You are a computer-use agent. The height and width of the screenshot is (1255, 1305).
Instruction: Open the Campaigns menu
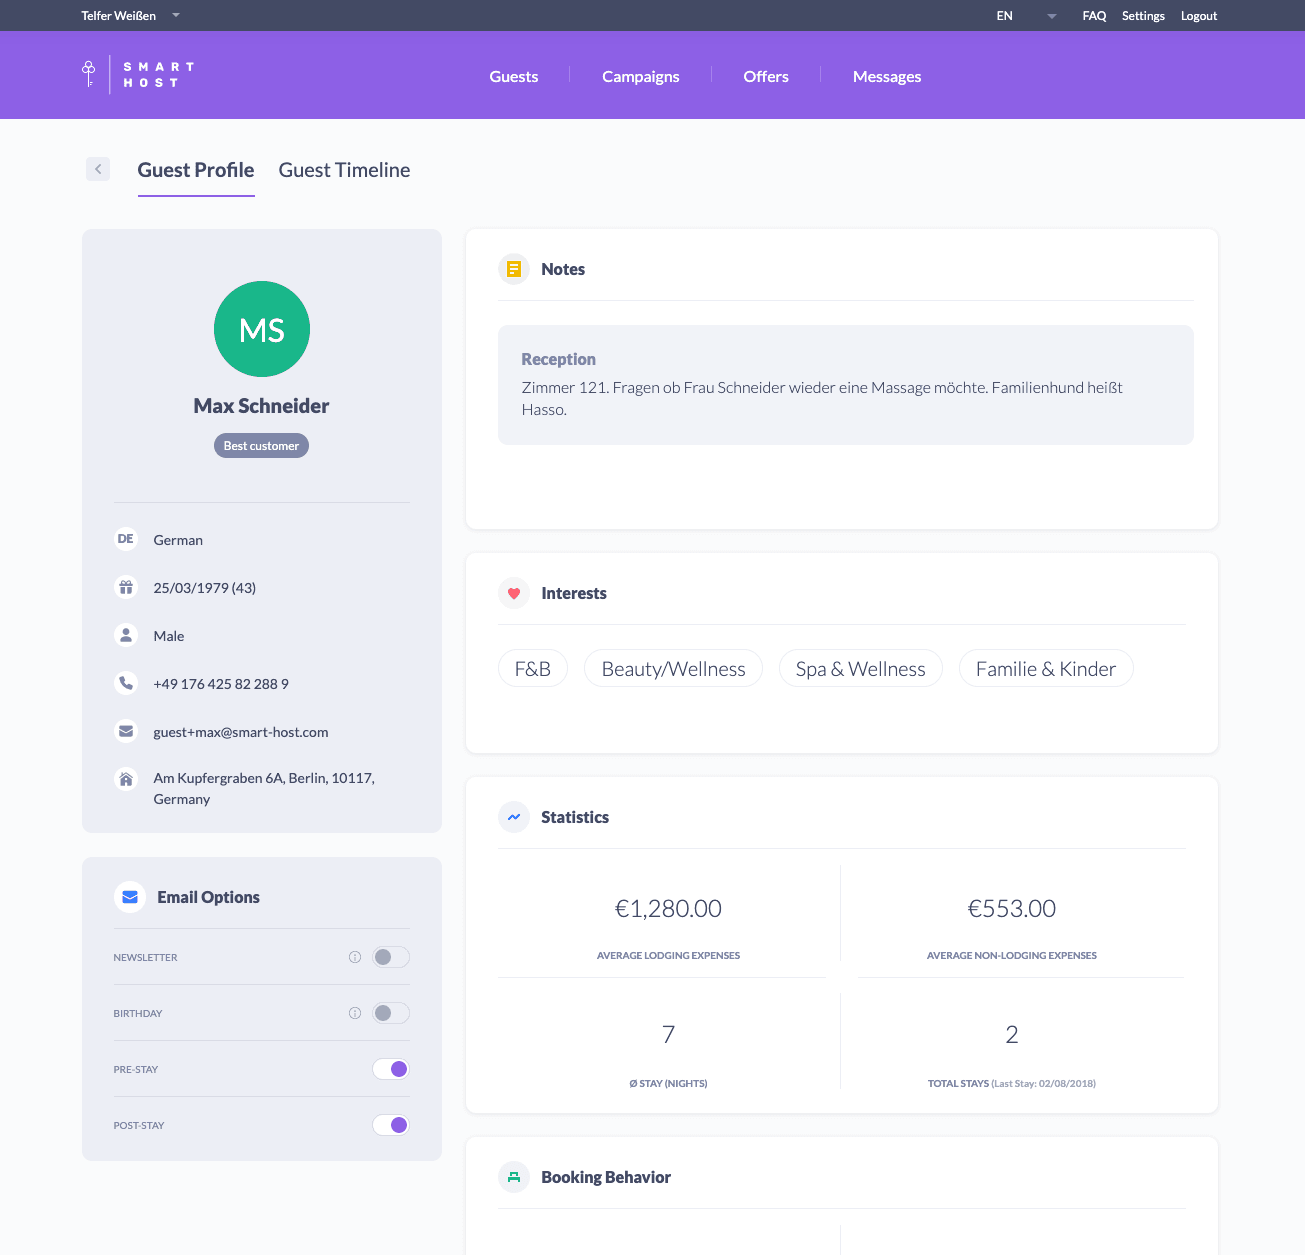click(640, 77)
